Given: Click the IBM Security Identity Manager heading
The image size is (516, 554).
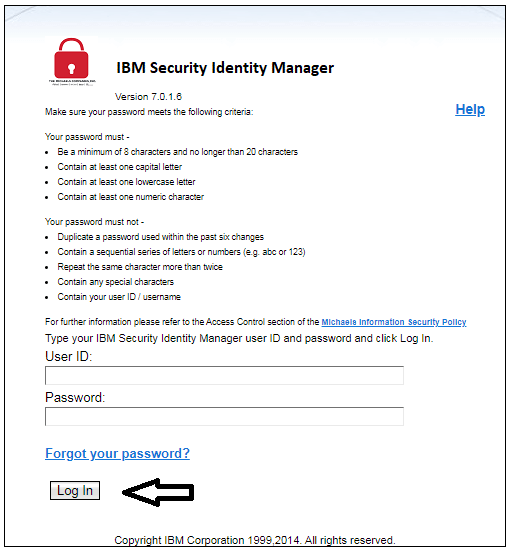Looking at the screenshot, I should coord(225,67).
